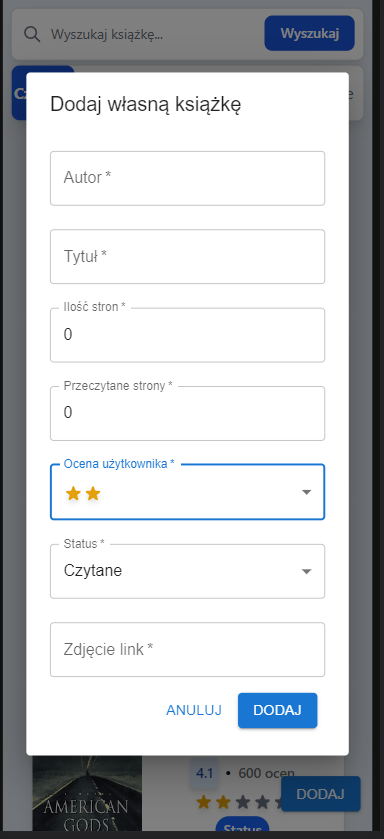Click the Ilość stron number field

(188, 335)
